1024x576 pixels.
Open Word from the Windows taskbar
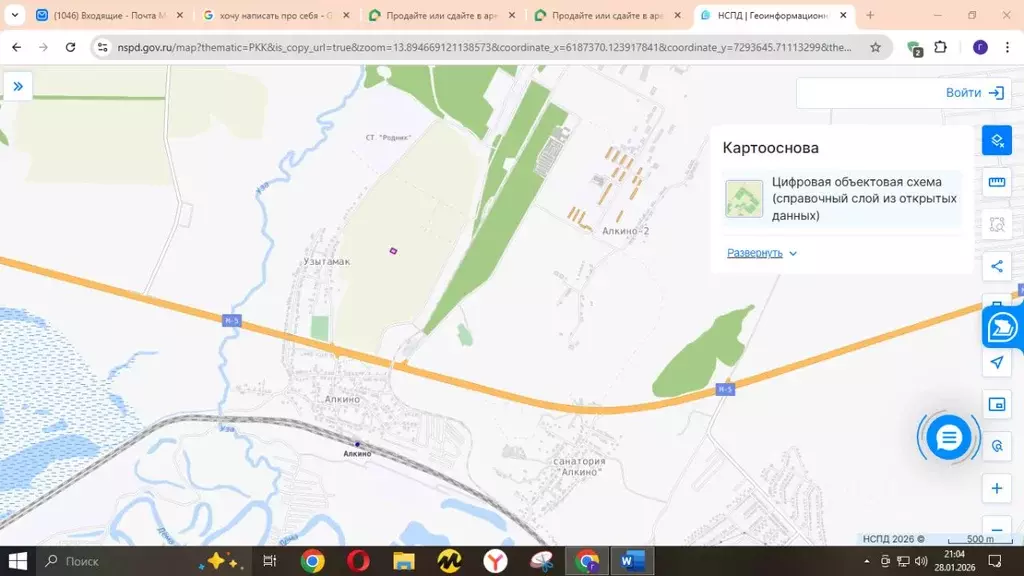point(630,561)
